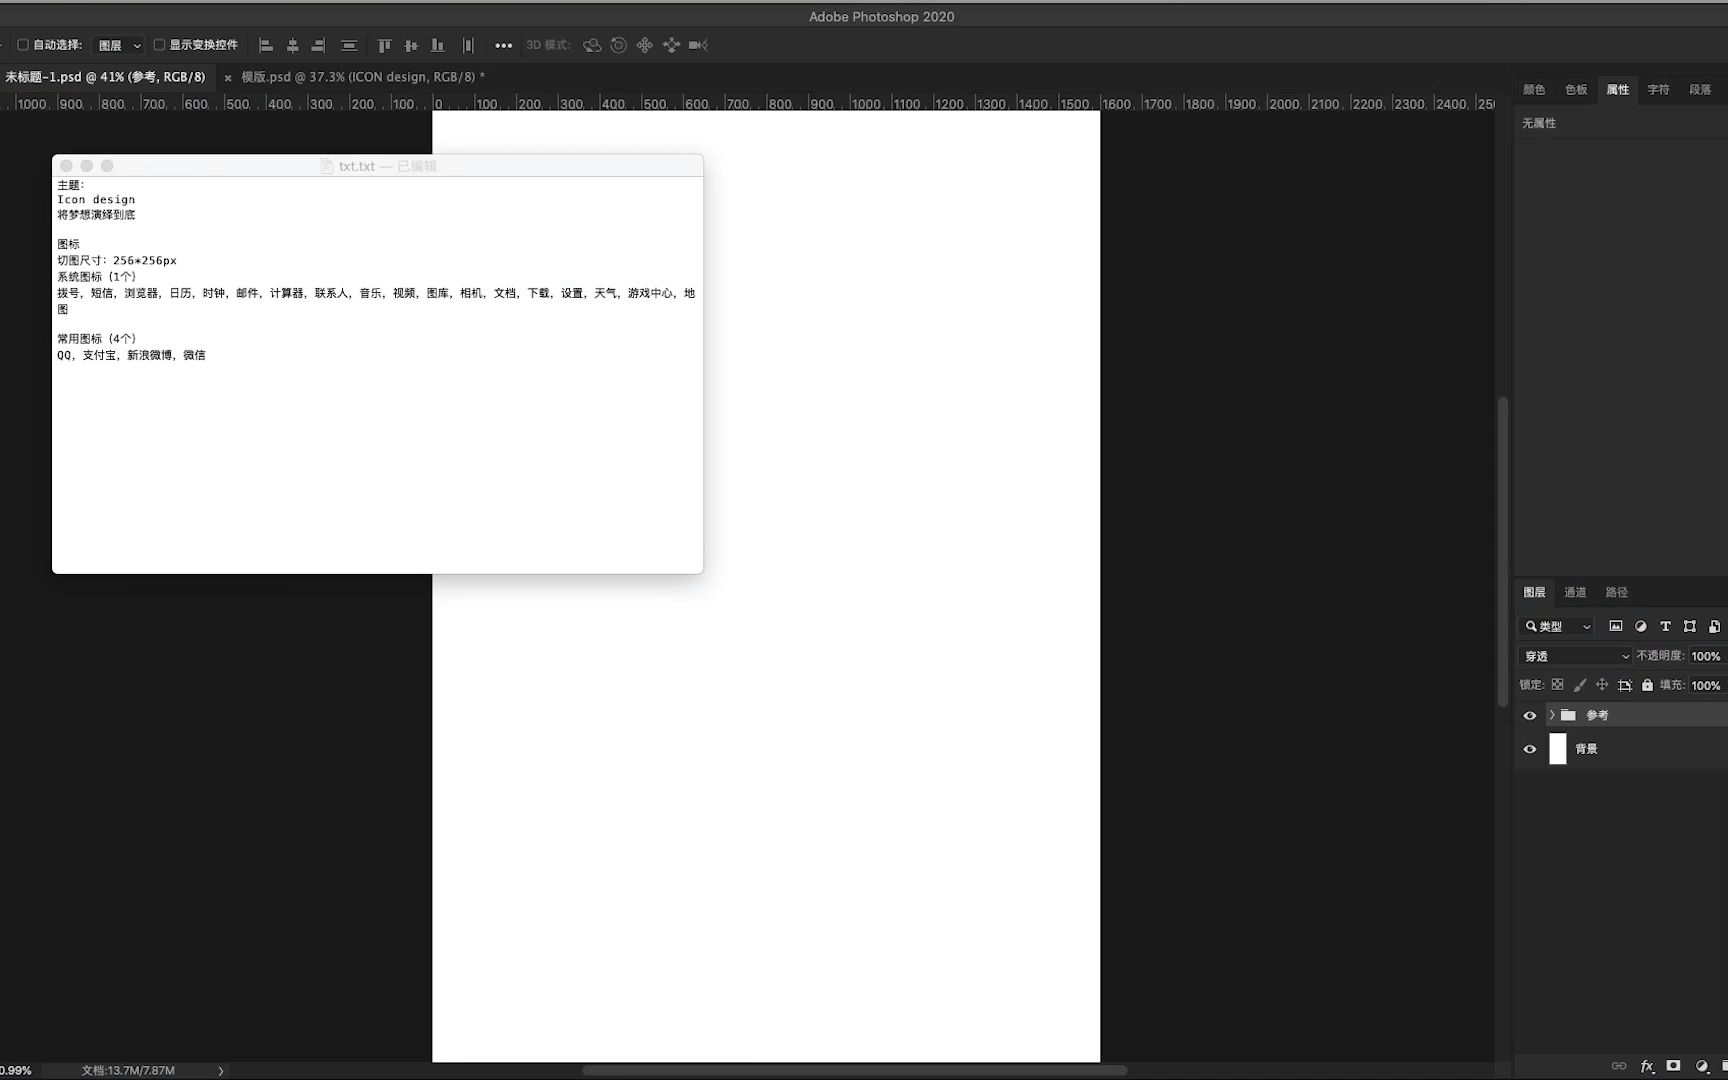Open the 段落 panel tab
1728x1080 pixels.
click(1700, 89)
